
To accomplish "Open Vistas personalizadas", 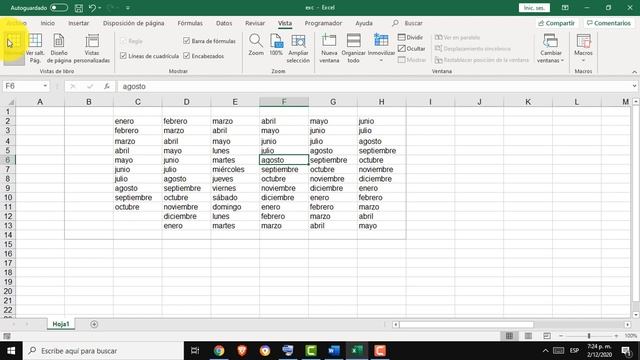I will (x=92, y=48).
